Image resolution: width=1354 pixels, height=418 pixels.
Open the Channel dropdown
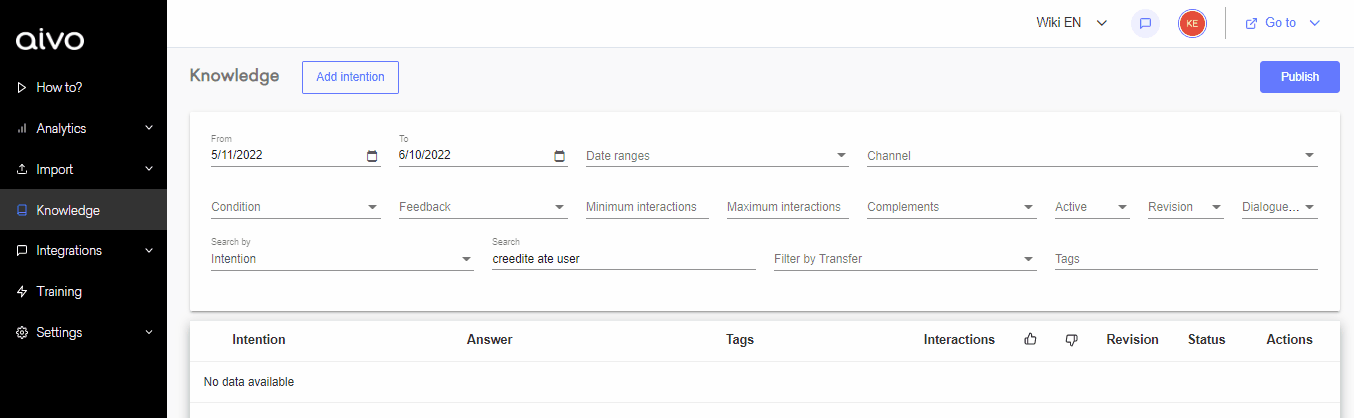pyautogui.click(x=1092, y=156)
